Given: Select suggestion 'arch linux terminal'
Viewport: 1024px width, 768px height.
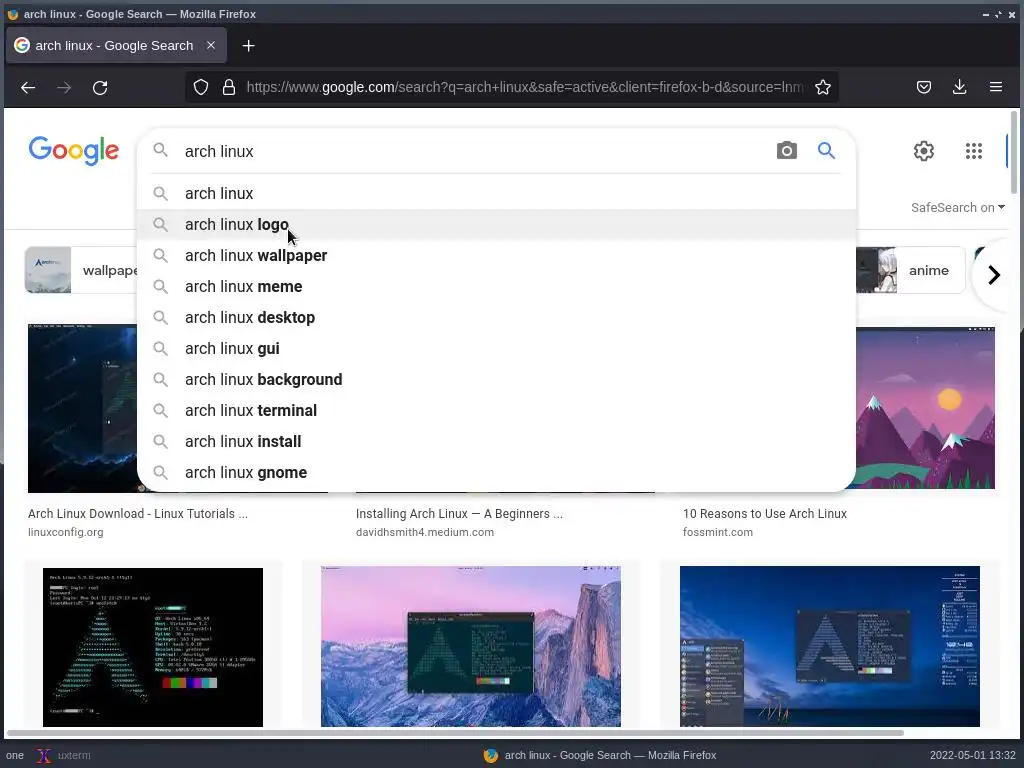Looking at the screenshot, I should [x=496, y=411].
